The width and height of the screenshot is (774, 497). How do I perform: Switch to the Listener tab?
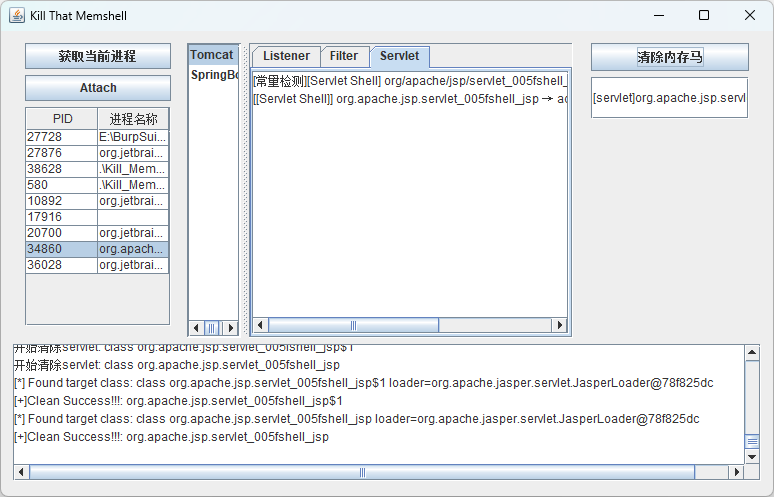pos(286,56)
